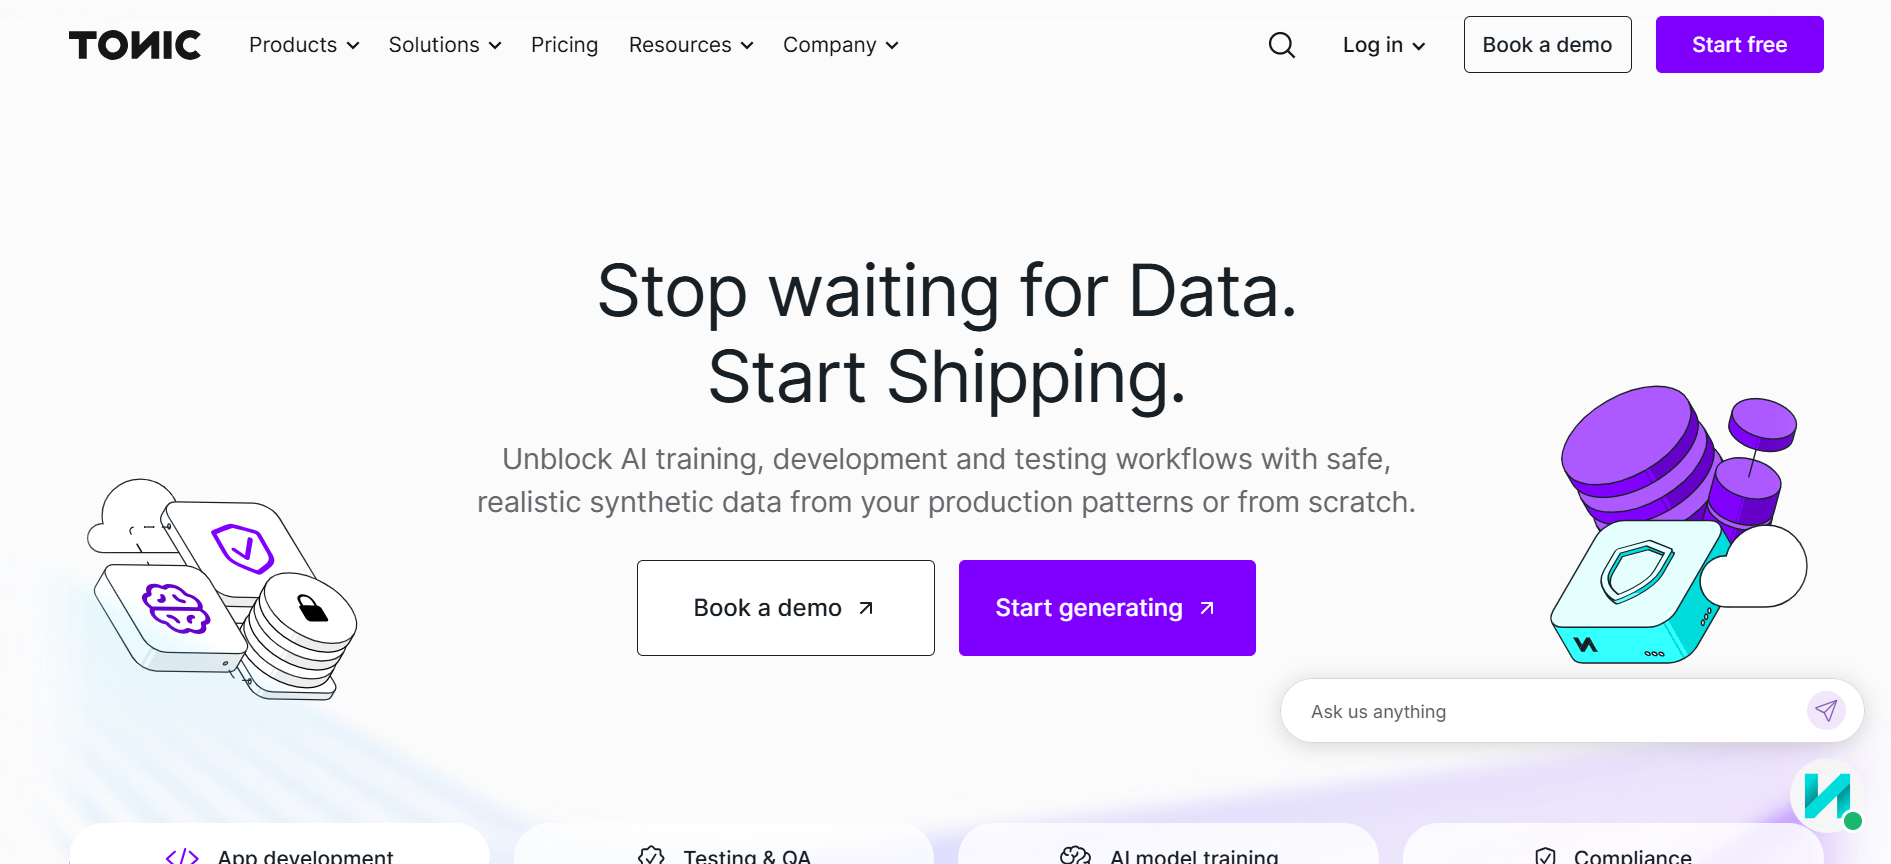Click the shield icon beside Compliance

(x=1546, y=855)
